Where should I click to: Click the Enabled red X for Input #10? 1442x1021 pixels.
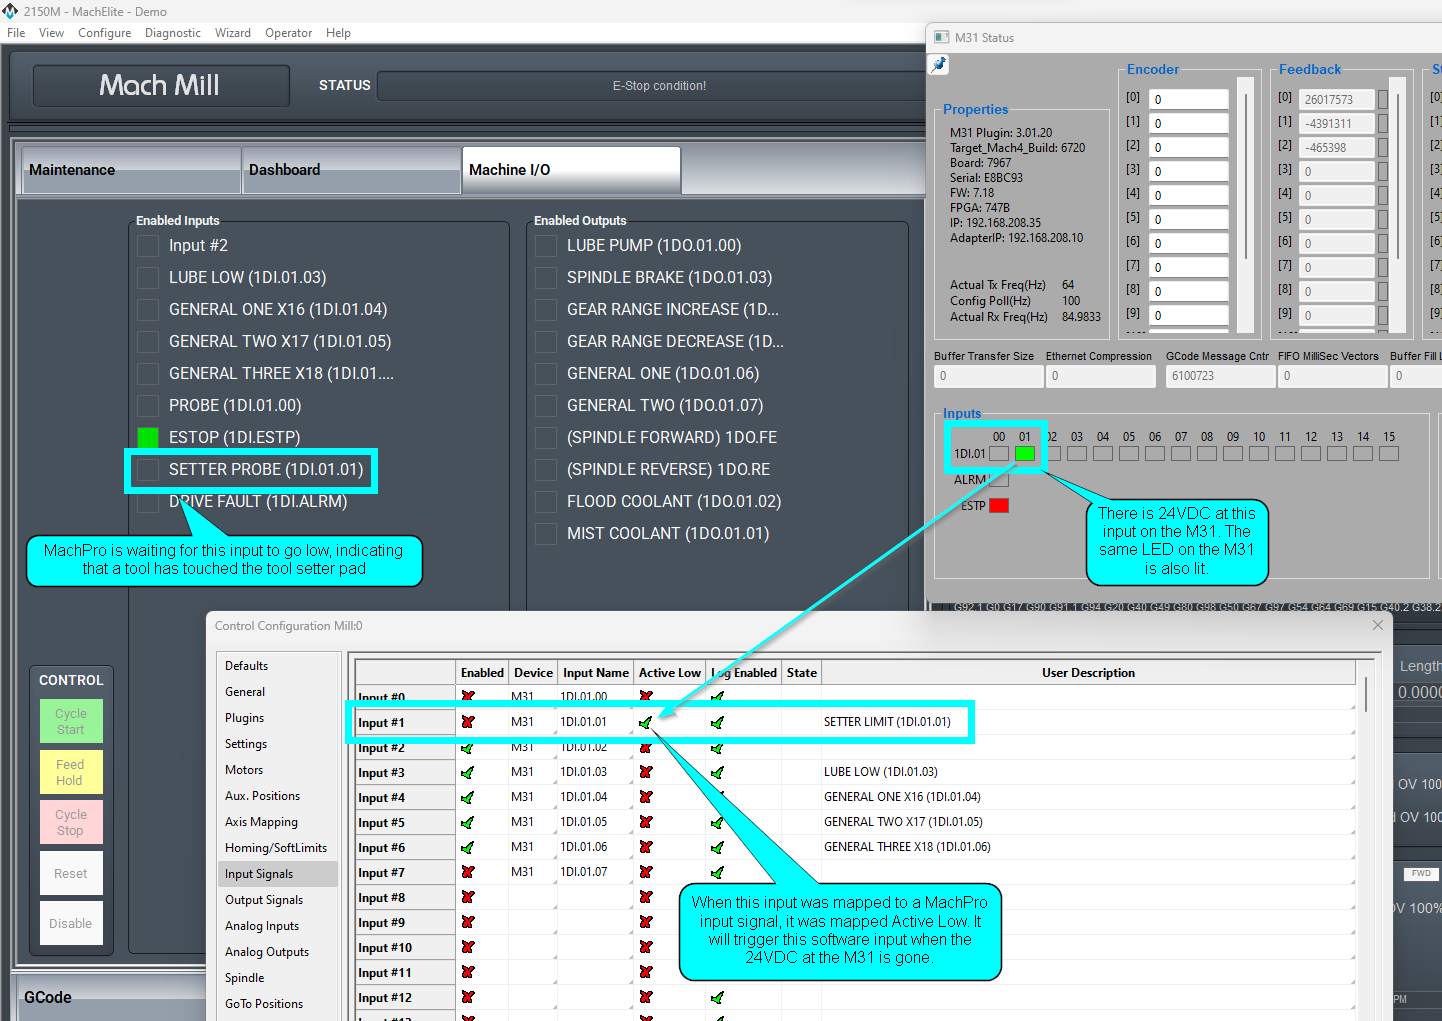click(468, 947)
